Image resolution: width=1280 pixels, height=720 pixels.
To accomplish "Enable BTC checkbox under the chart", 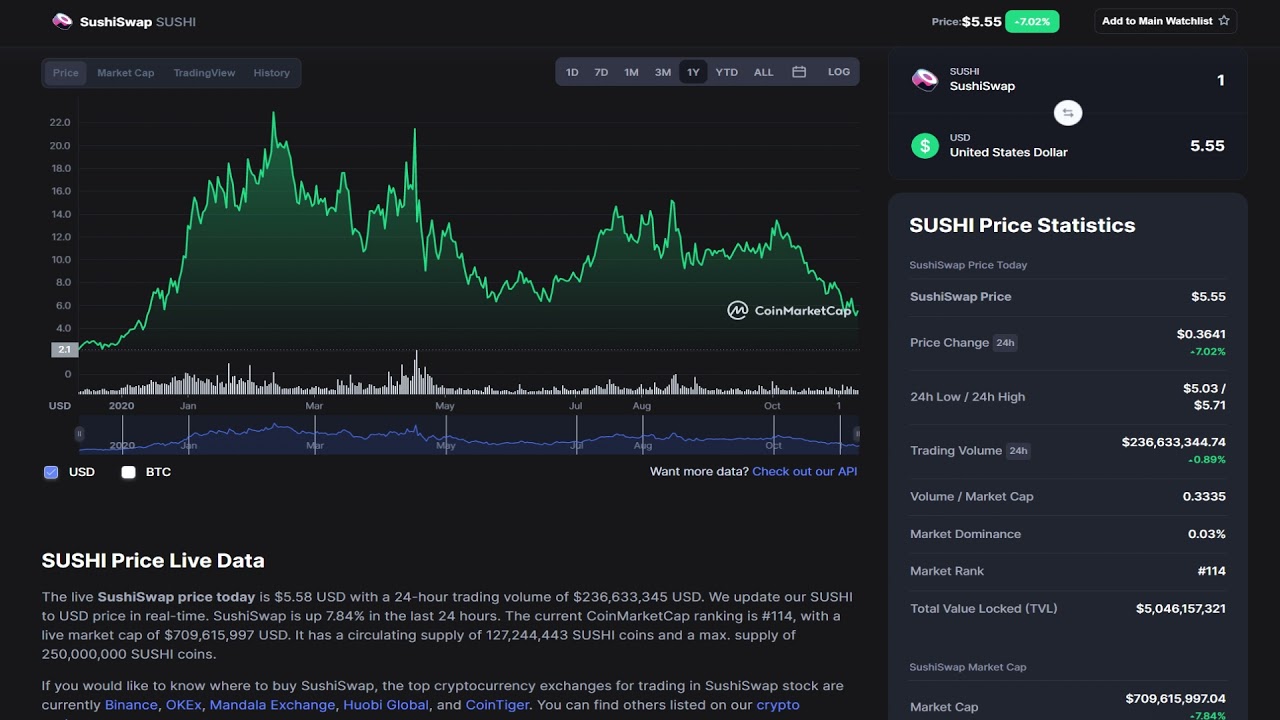I will click(128, 472).
